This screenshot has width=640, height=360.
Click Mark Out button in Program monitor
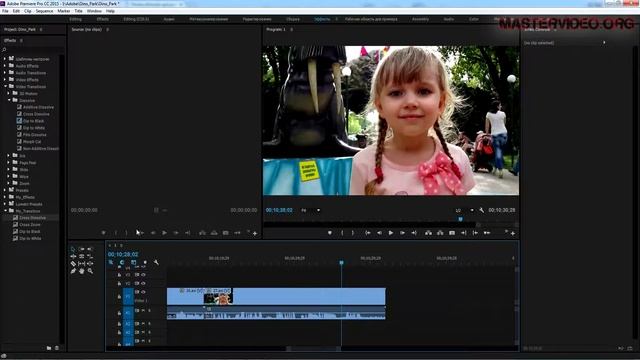pyautogui.click(x=353, y=233)
